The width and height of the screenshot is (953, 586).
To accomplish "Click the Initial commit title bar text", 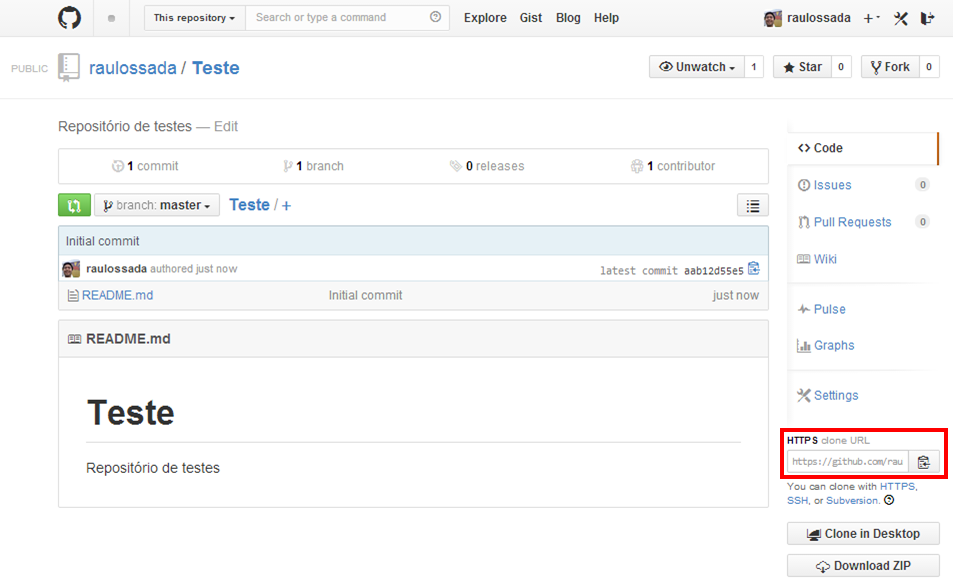I will coord(102,241).
